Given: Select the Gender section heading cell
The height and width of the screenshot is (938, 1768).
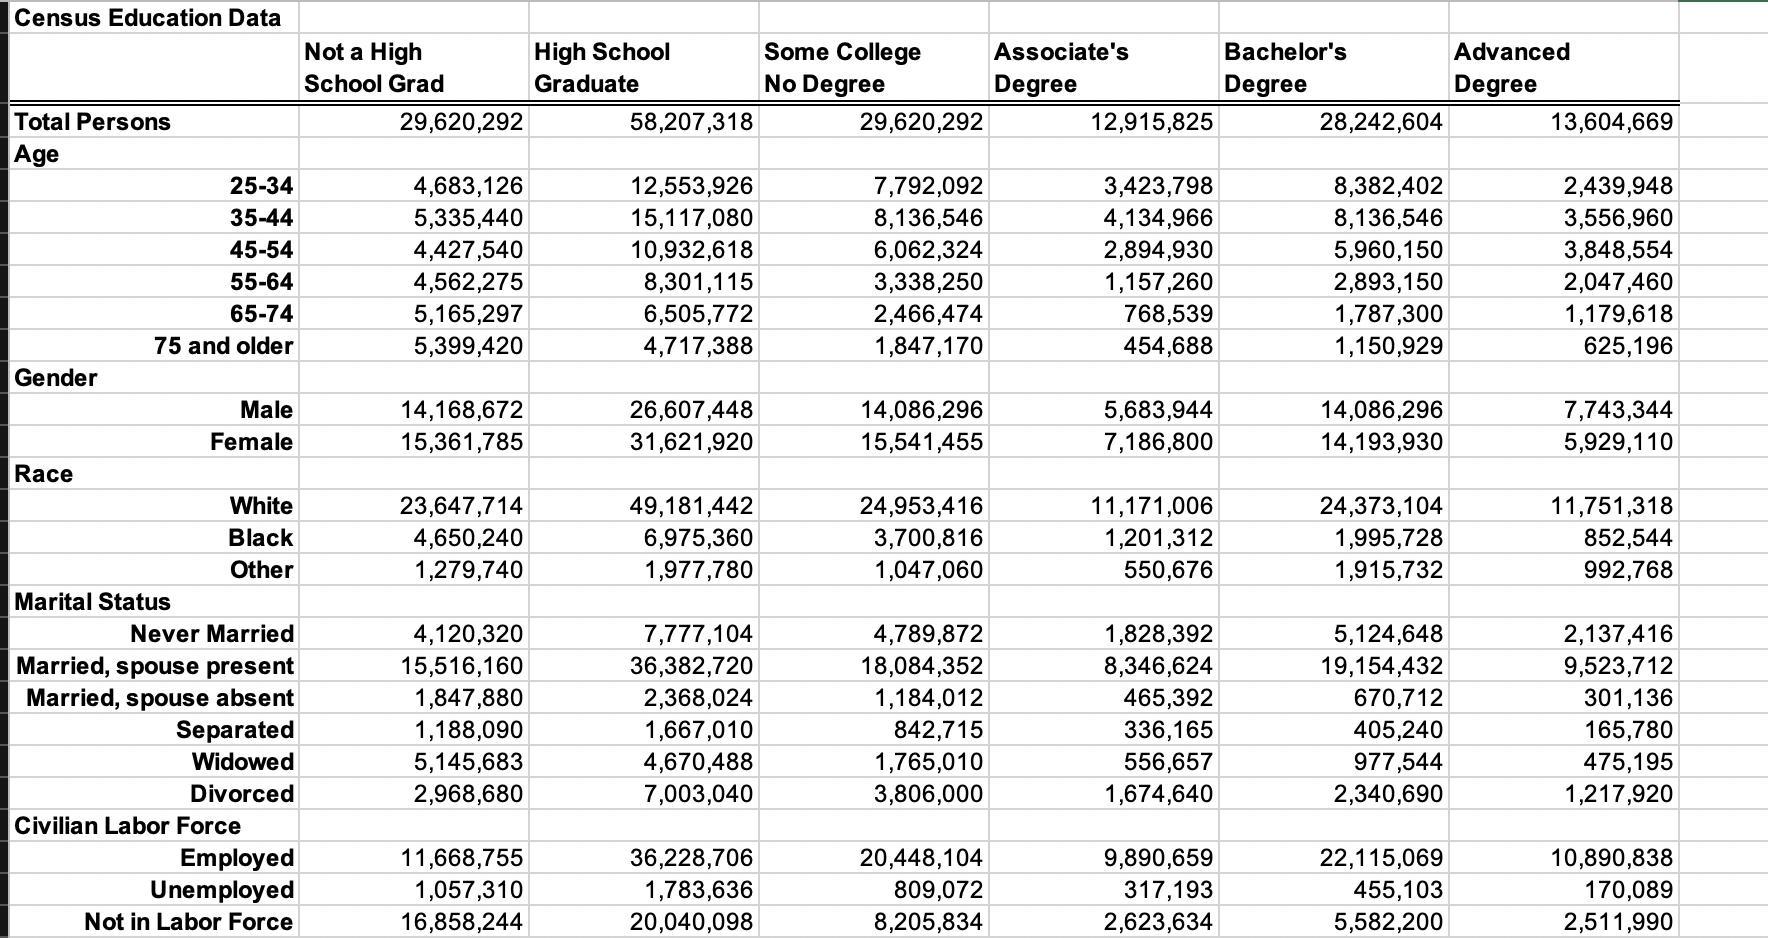Looking at the screenshot, I should [56, 378].
